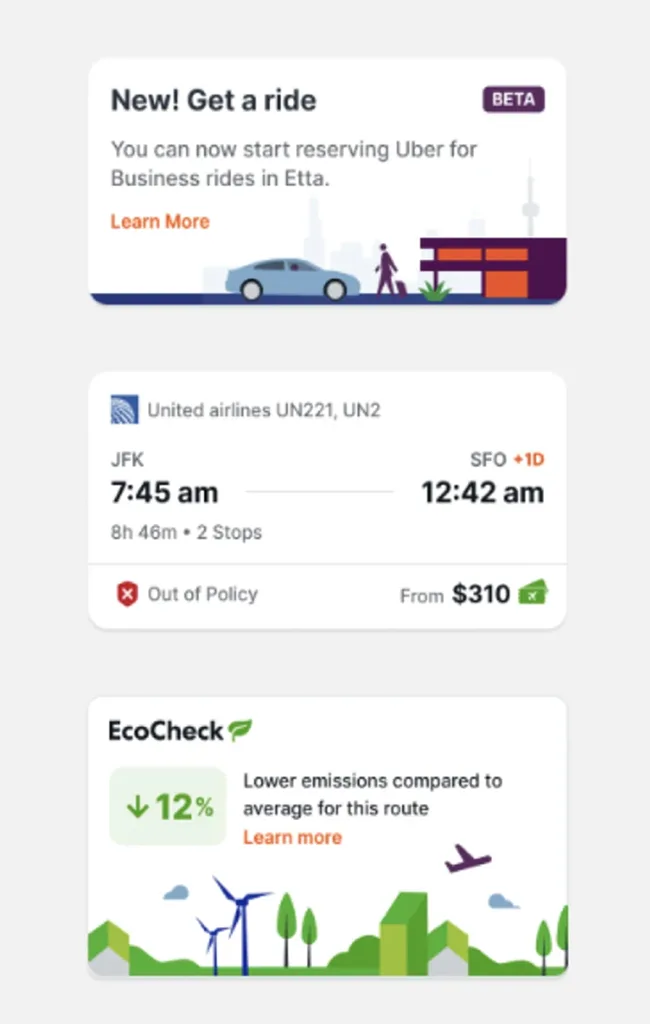Click the EcoCheck leaf icon
Image resolution: width=650 pixels, height=1024 pixels.
(240, 731)
